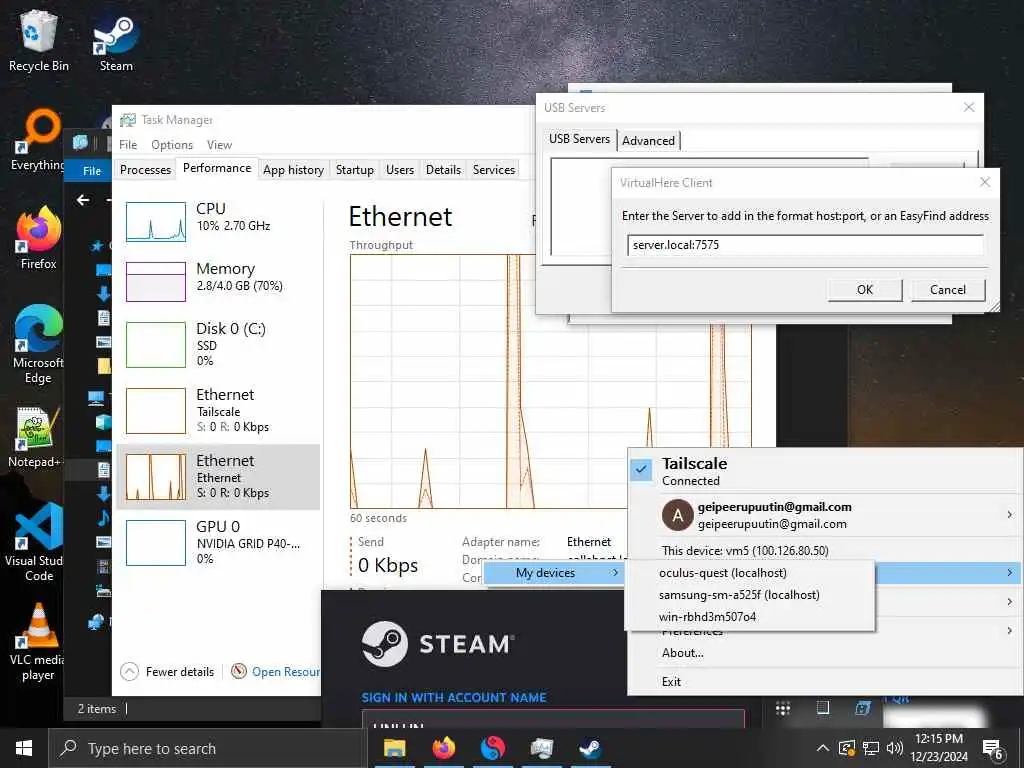
Task: Open the network icon in the system tray
Action: coord(871,748)
